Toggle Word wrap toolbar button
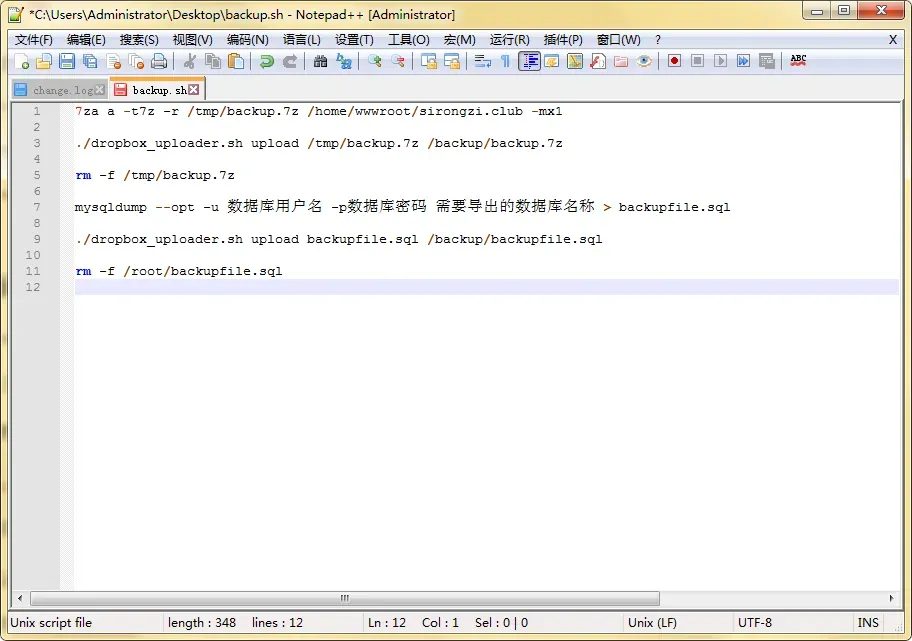912x641 pixels. (x=482, y=61)
